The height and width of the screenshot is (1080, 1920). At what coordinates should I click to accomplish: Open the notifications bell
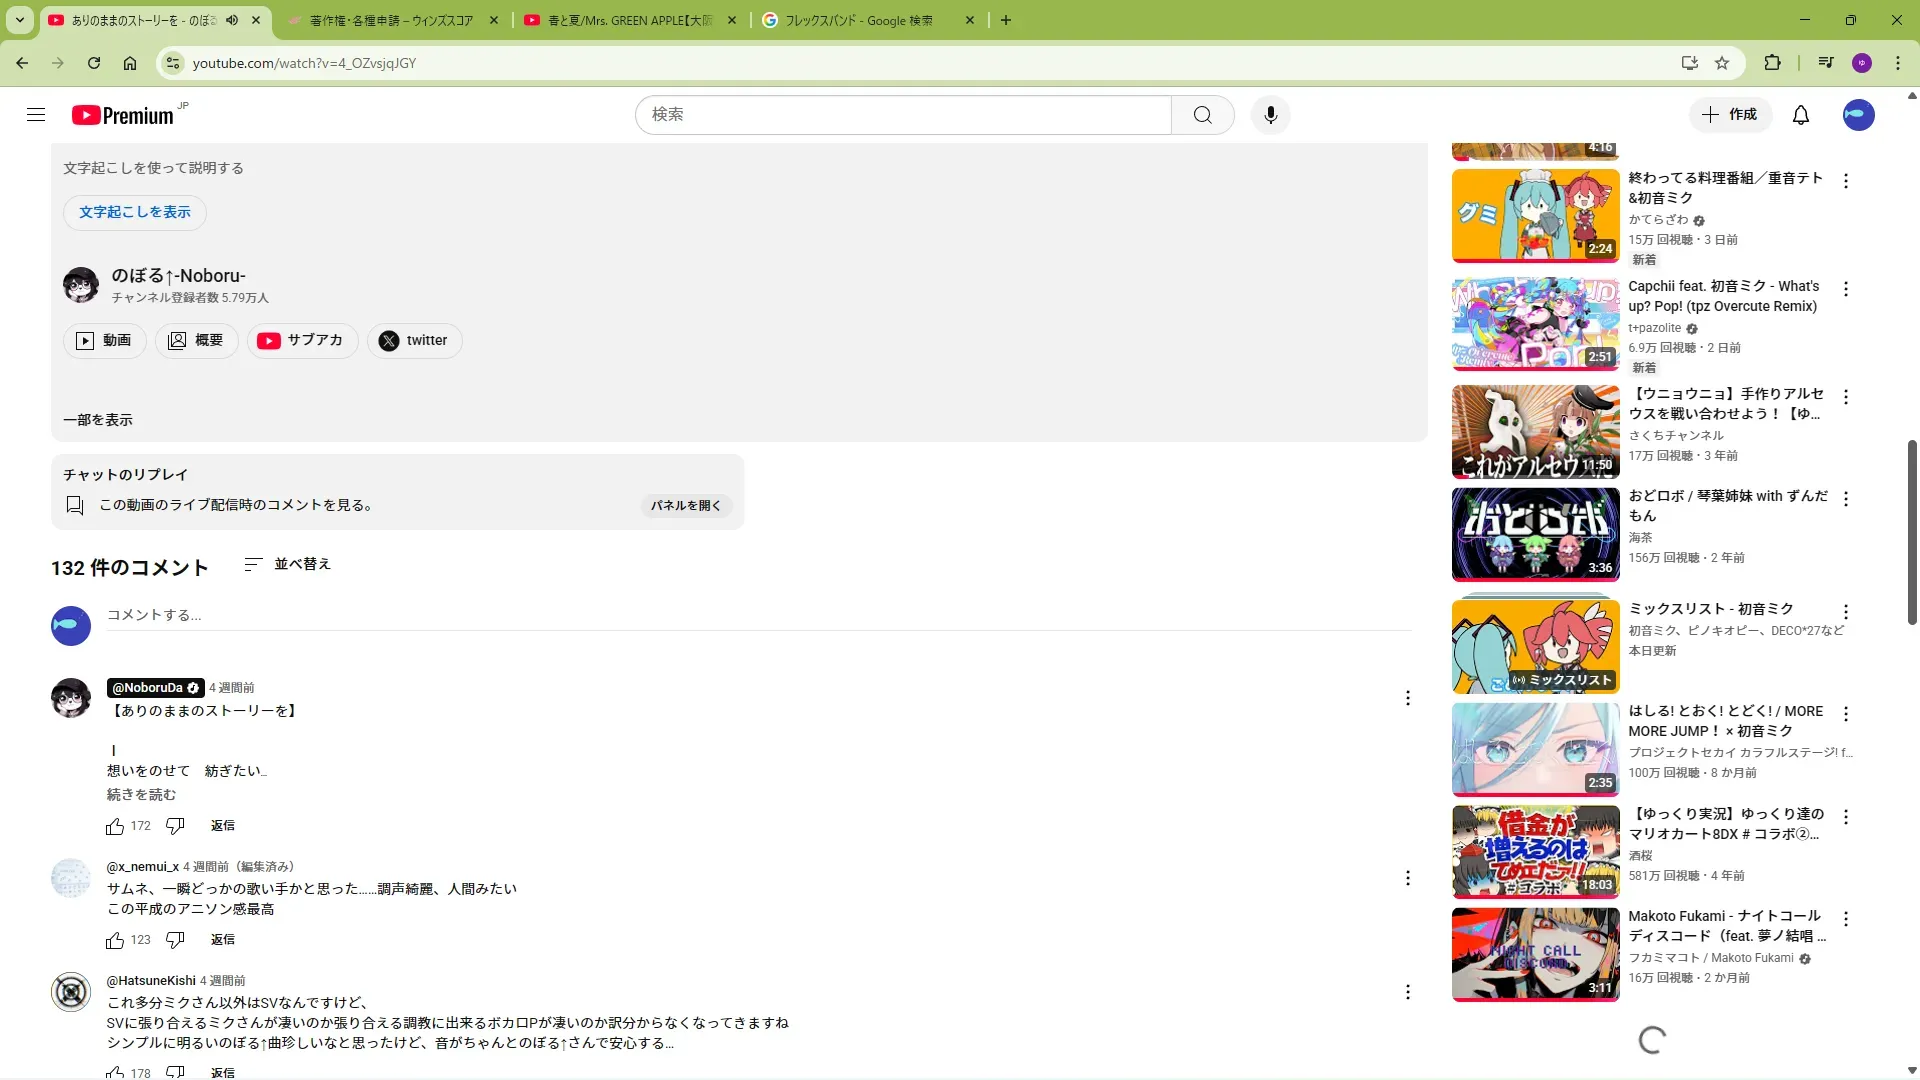coord(1800,115)
